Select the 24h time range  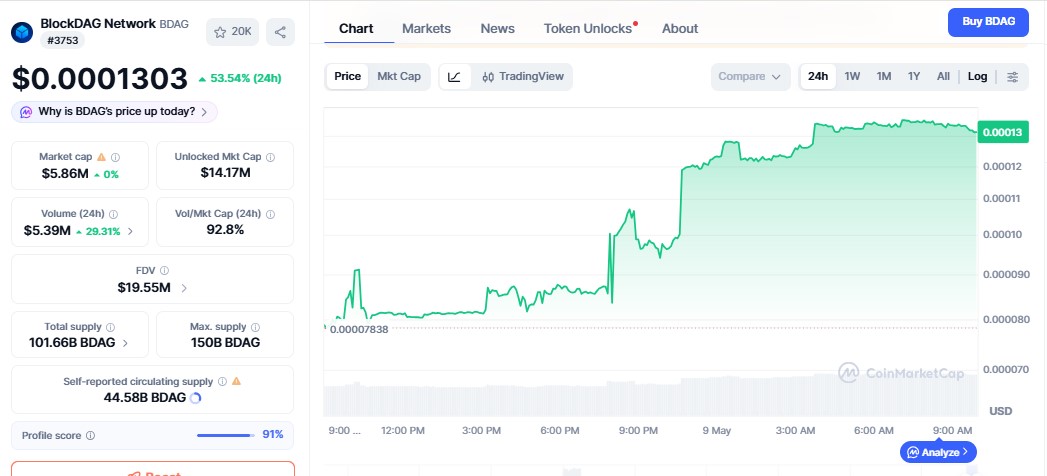point(818,76)
